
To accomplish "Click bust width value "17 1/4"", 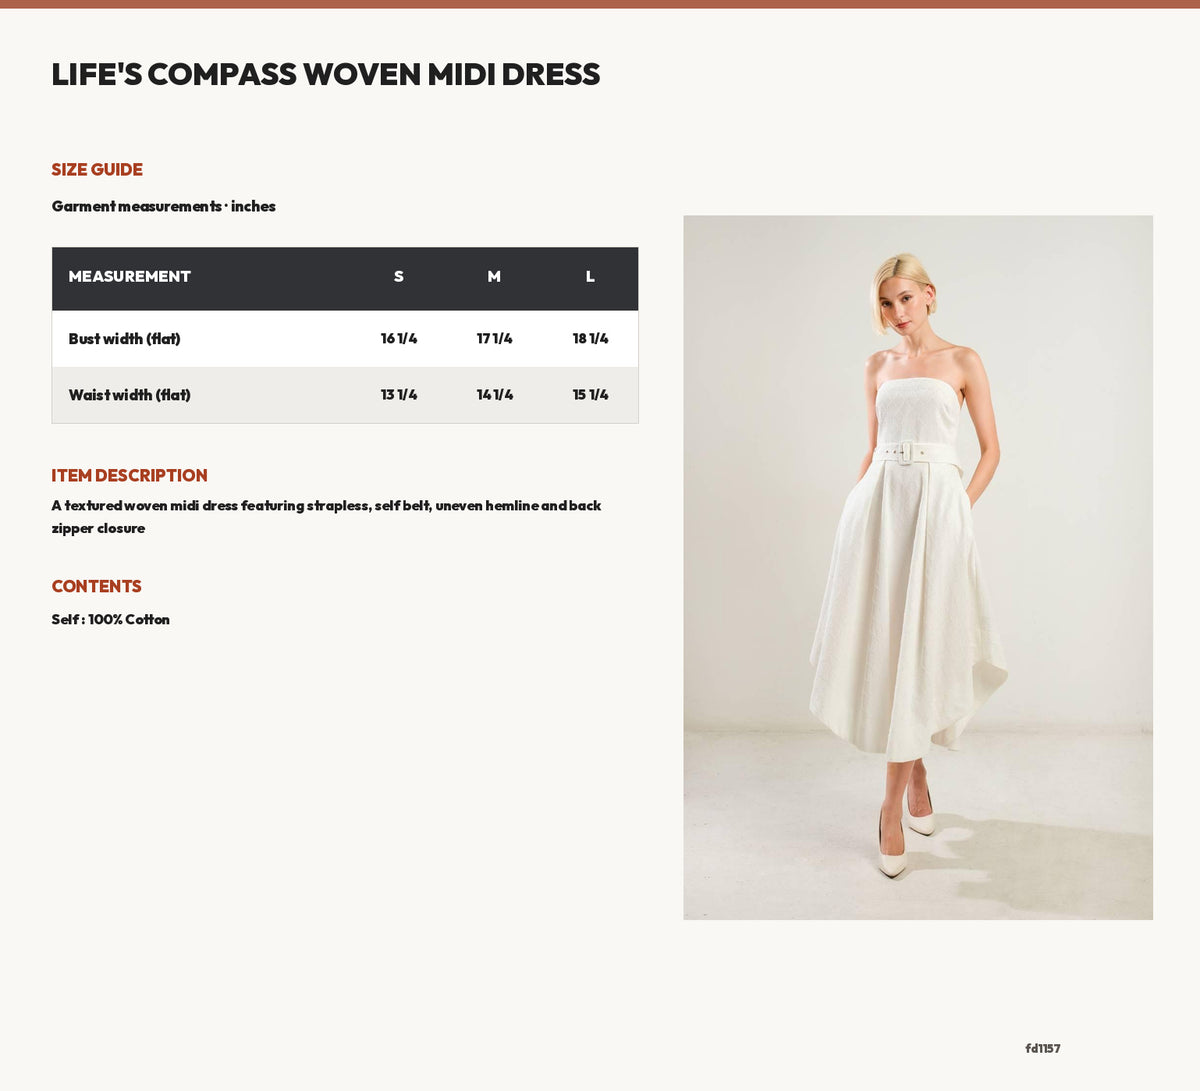I will (494, 339).
